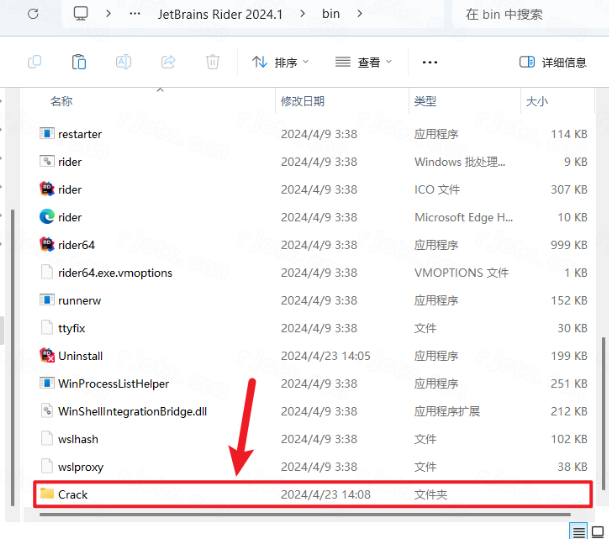Click the 307 KB size cell
The width and height of the screenshot is (609, 539).
tap(569, 190)
